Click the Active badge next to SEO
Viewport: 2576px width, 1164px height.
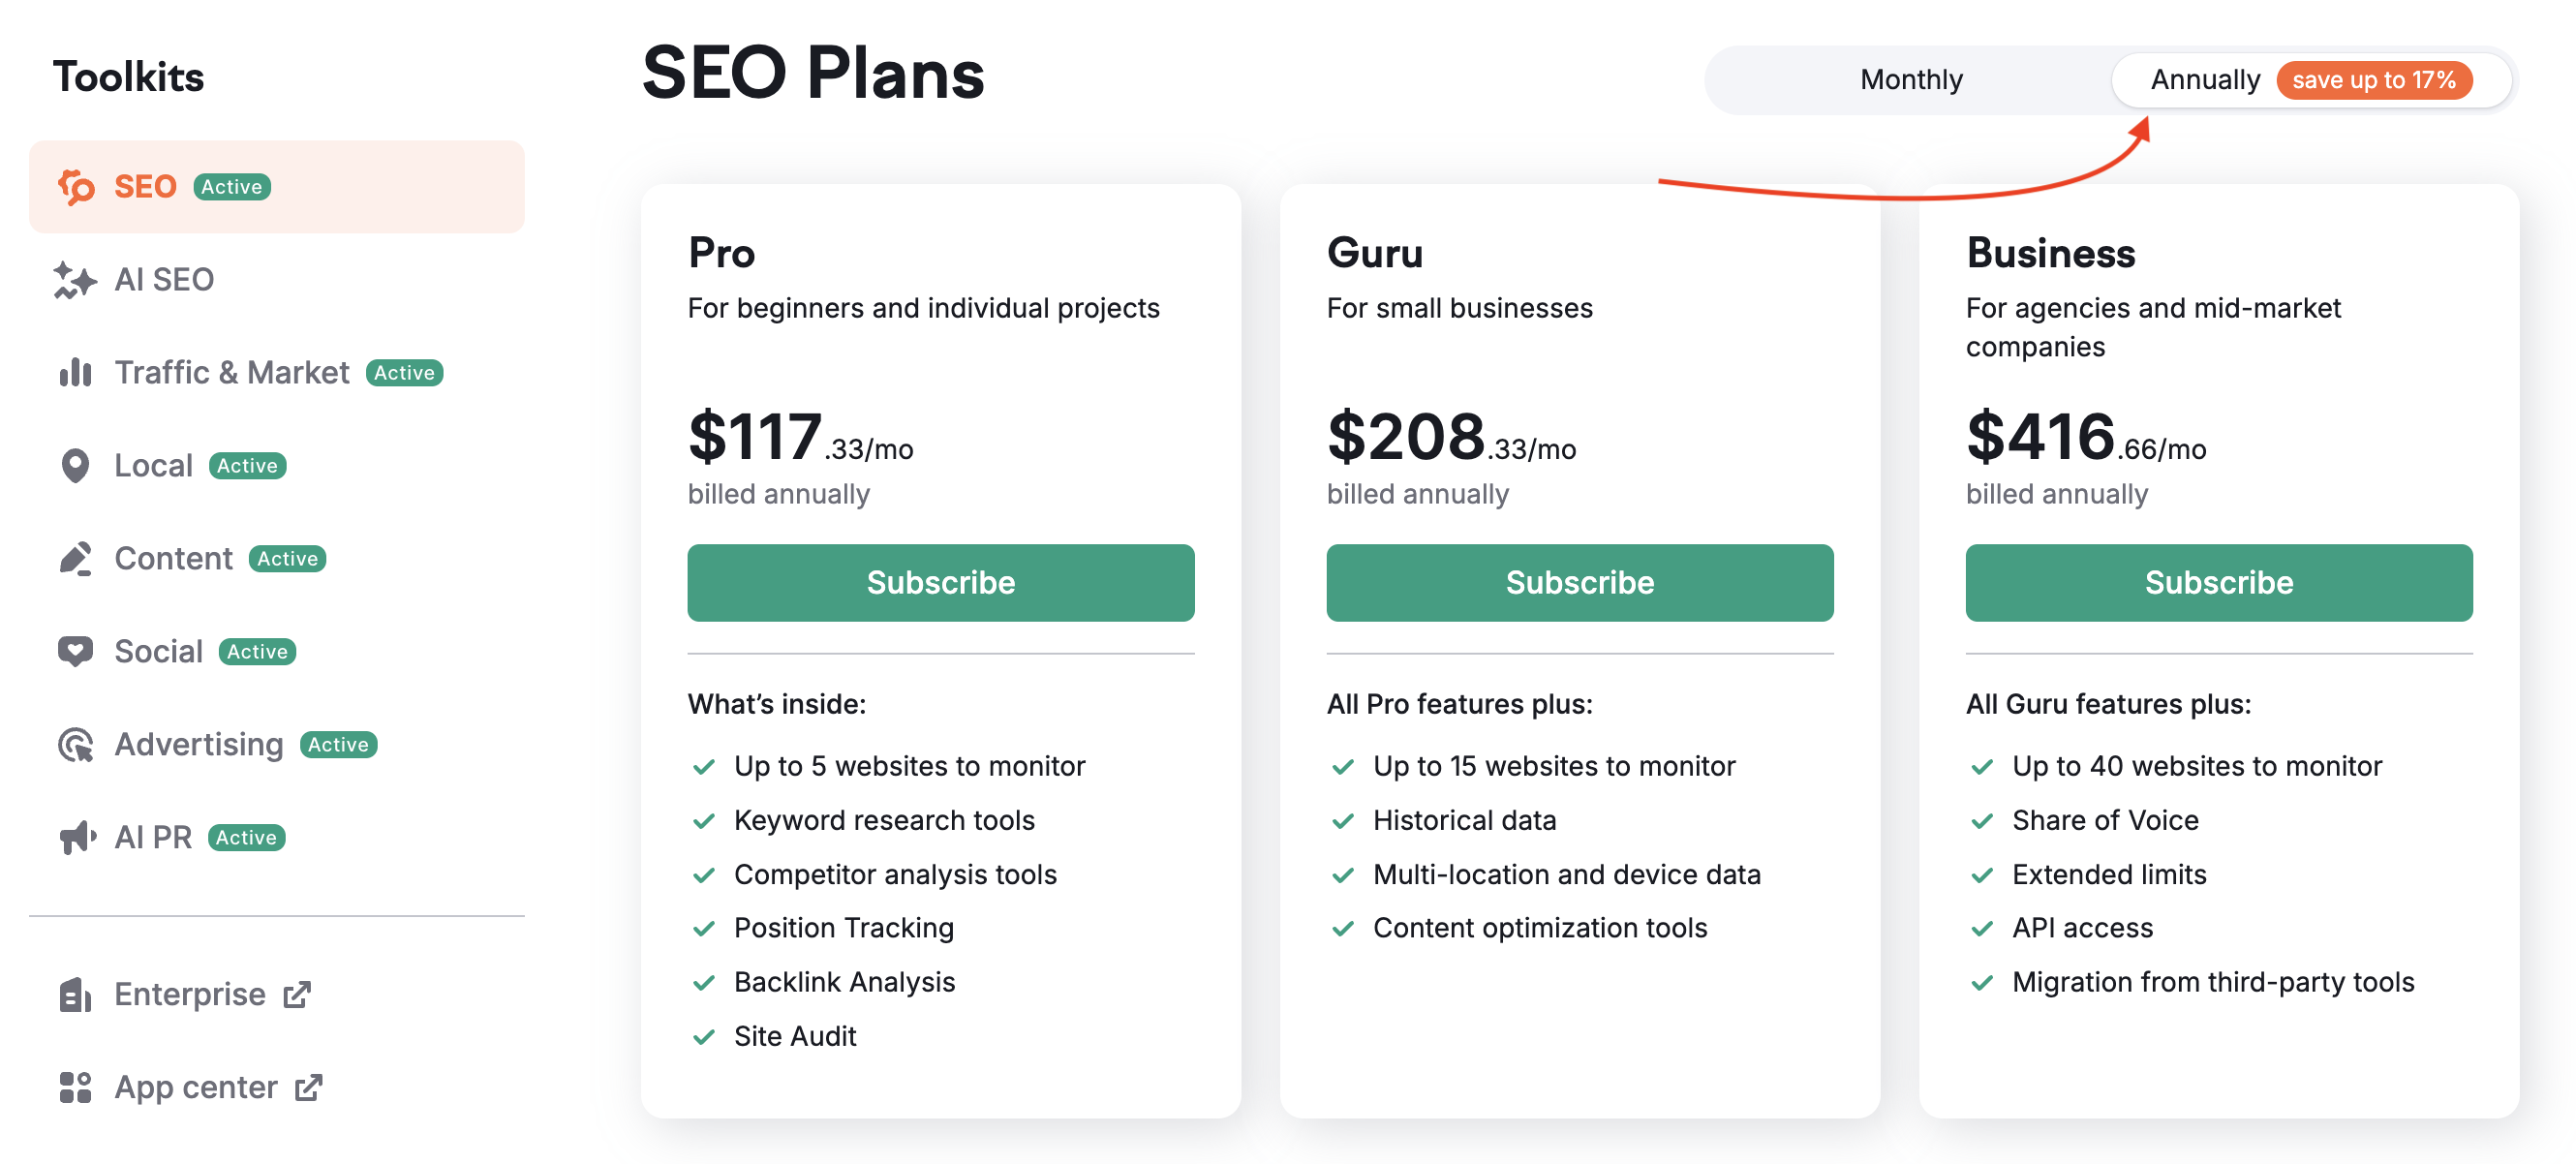pyautogui.click(x=231, y=186)
